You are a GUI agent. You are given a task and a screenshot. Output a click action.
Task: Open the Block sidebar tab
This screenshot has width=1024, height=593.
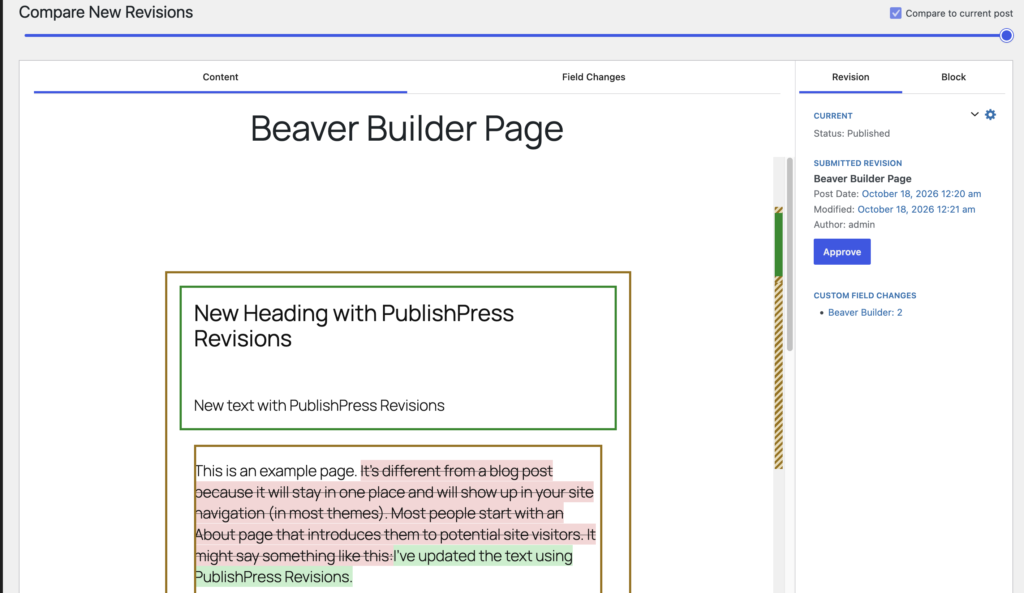point(953,77)
